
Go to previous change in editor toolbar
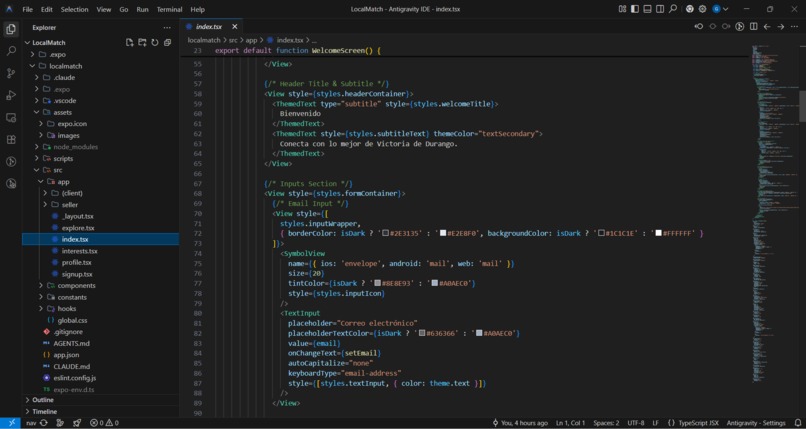[x=699, y=27]
